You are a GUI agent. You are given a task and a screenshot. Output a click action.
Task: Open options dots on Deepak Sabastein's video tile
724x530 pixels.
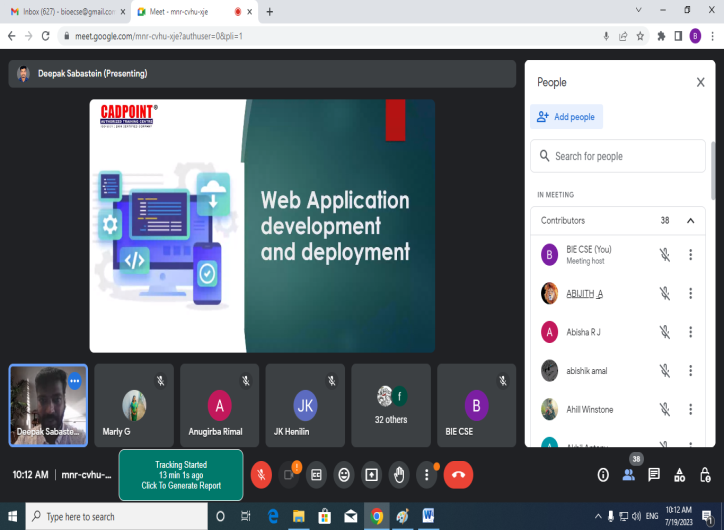click(75, 381)
